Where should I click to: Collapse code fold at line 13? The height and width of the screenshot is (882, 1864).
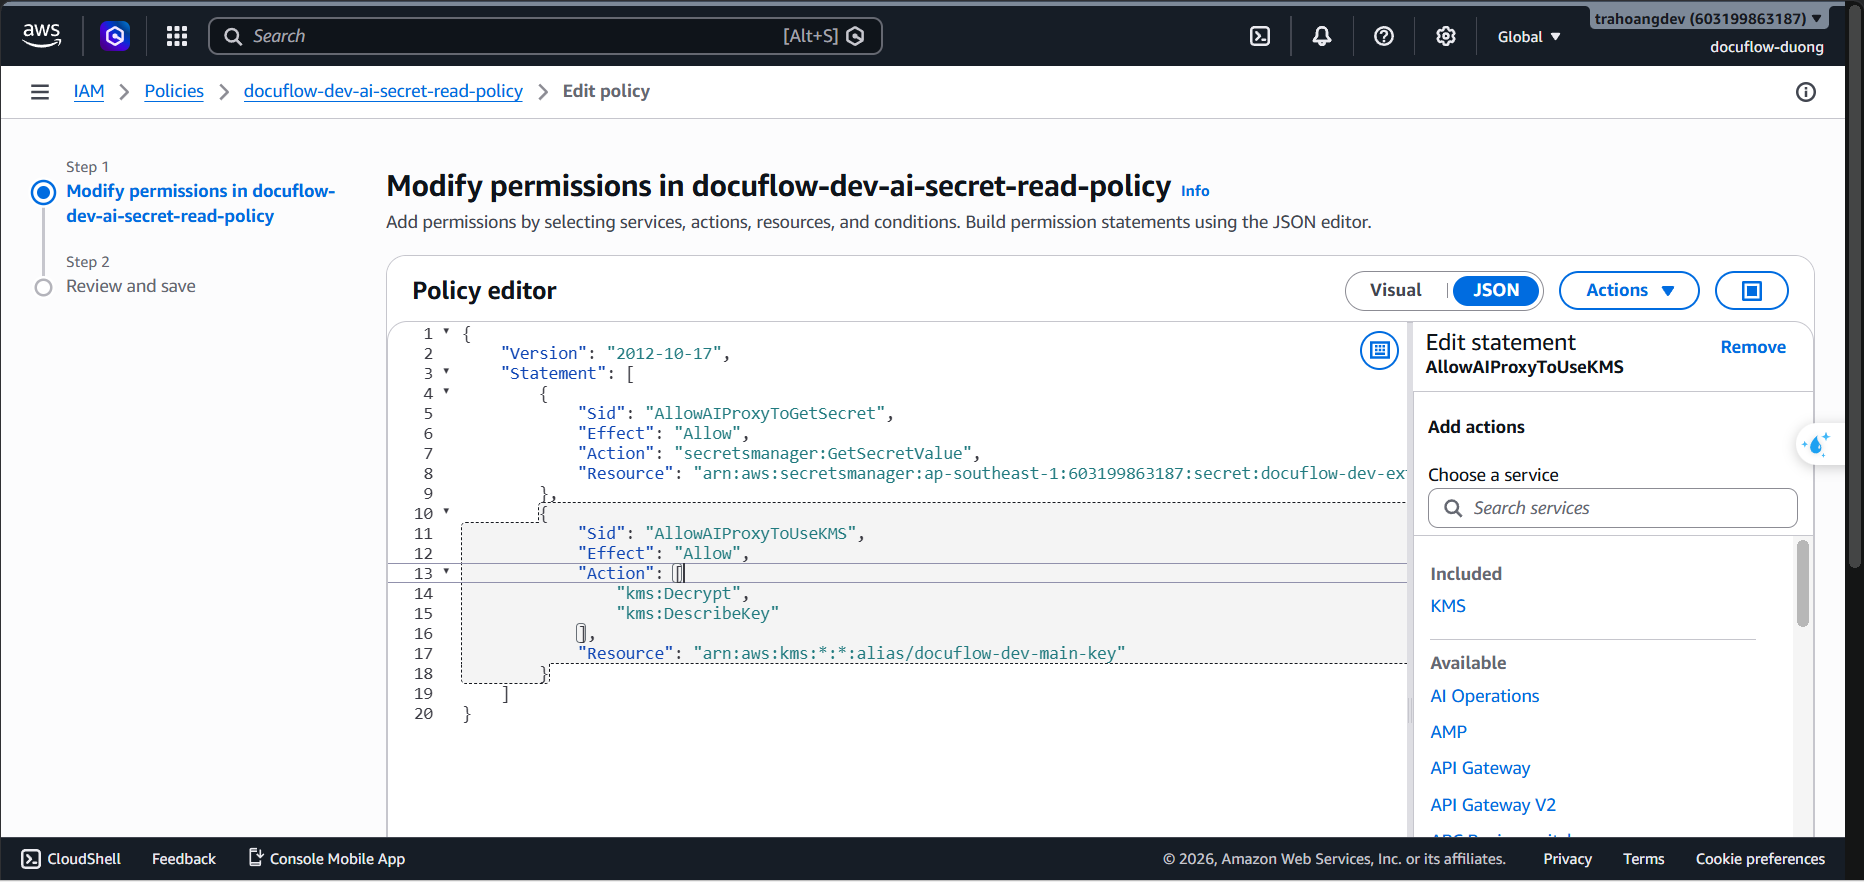[x=446, y=571]
